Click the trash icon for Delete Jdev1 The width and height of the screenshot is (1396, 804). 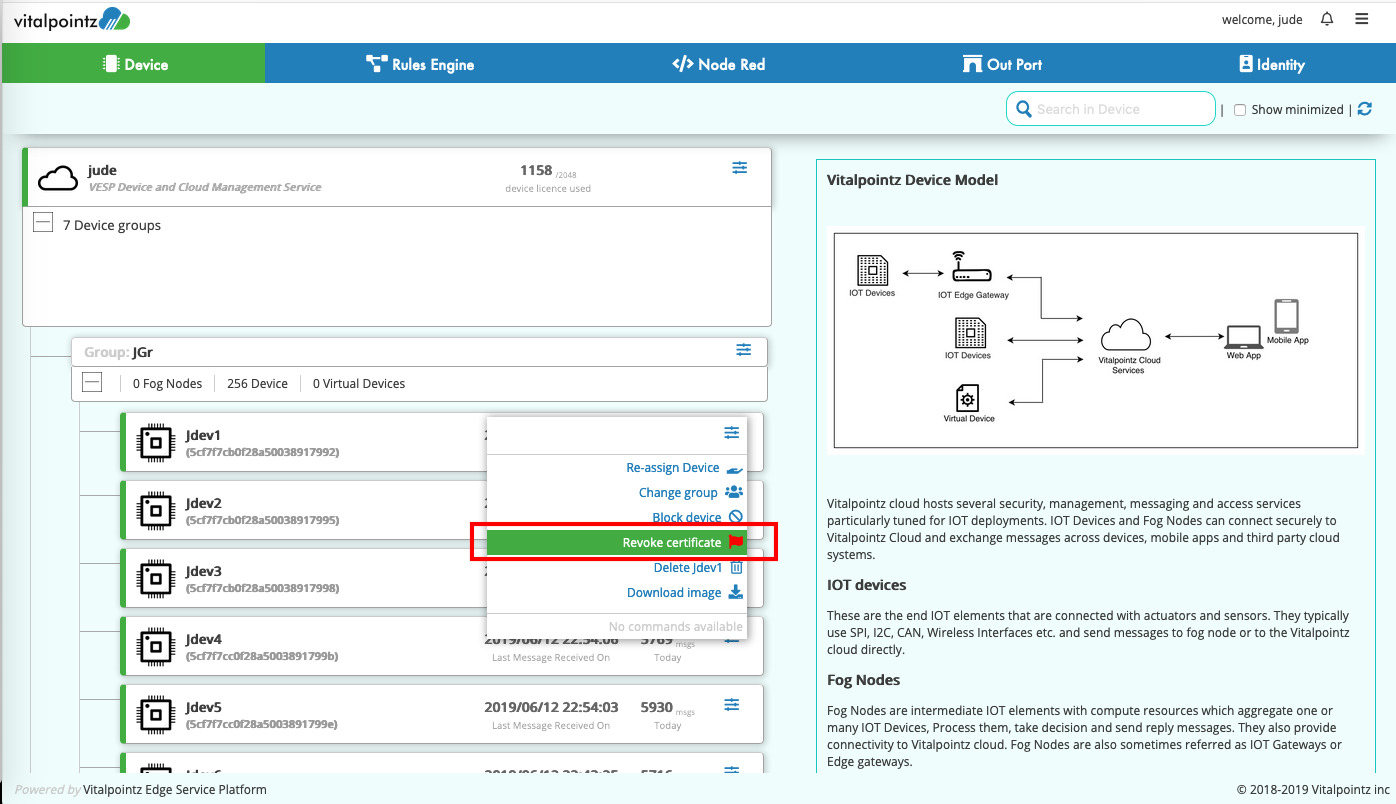pos(737,567)
